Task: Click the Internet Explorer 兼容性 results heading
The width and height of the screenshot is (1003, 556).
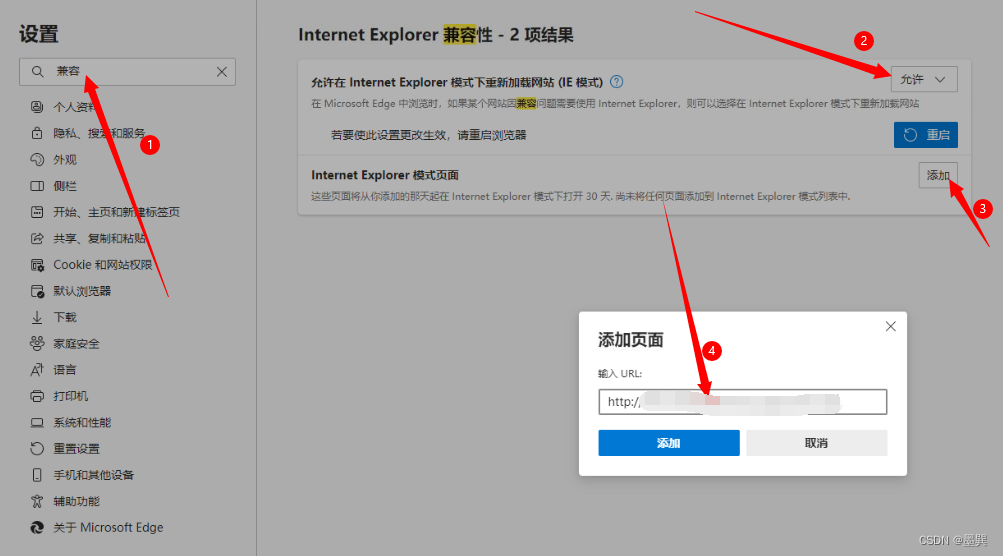Action: pos(436,35)
